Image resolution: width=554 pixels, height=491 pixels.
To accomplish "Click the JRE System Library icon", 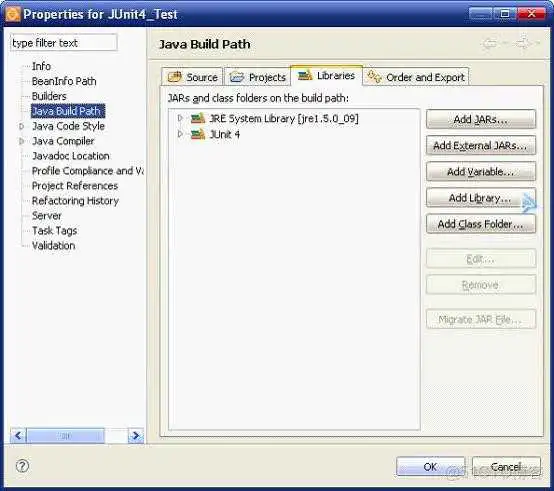I will click(x=198, y=118).
